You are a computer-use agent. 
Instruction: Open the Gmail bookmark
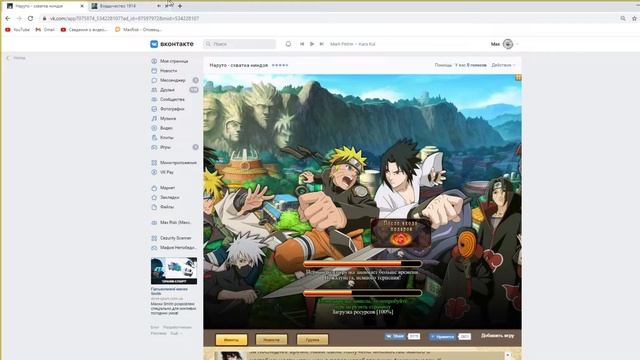pos(45,30)
